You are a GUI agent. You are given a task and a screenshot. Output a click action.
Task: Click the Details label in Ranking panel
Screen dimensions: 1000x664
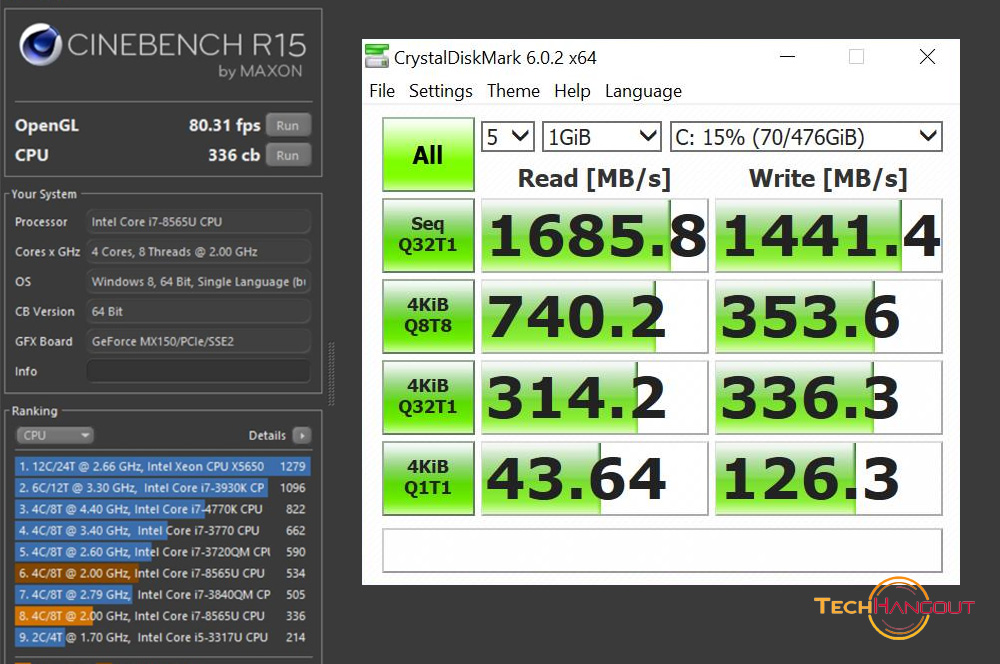tap(267, 436)
